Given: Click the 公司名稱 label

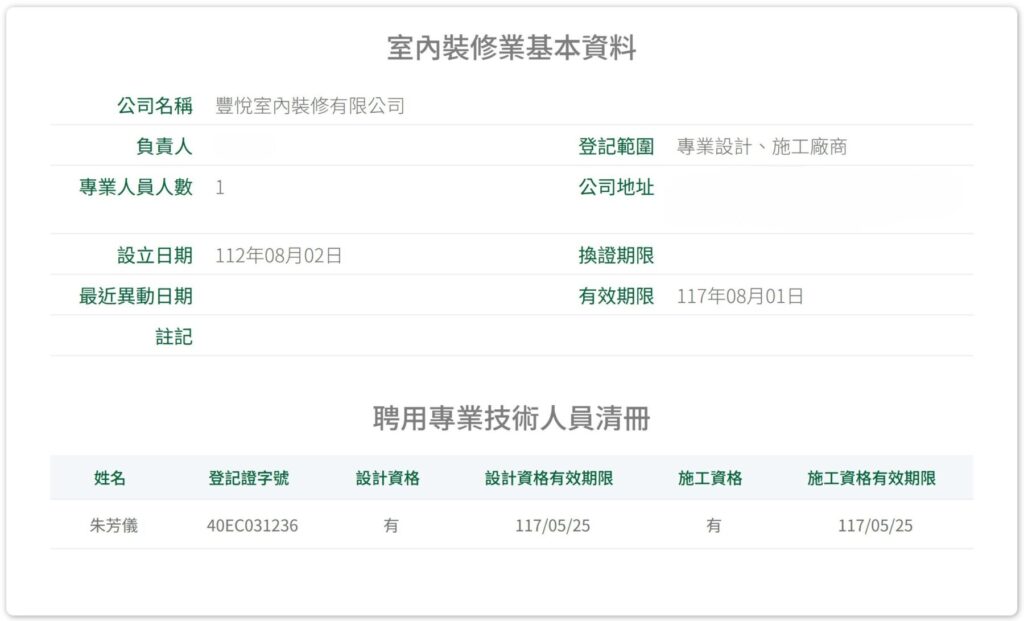Looking at the screenshot, I should [155, 105].
